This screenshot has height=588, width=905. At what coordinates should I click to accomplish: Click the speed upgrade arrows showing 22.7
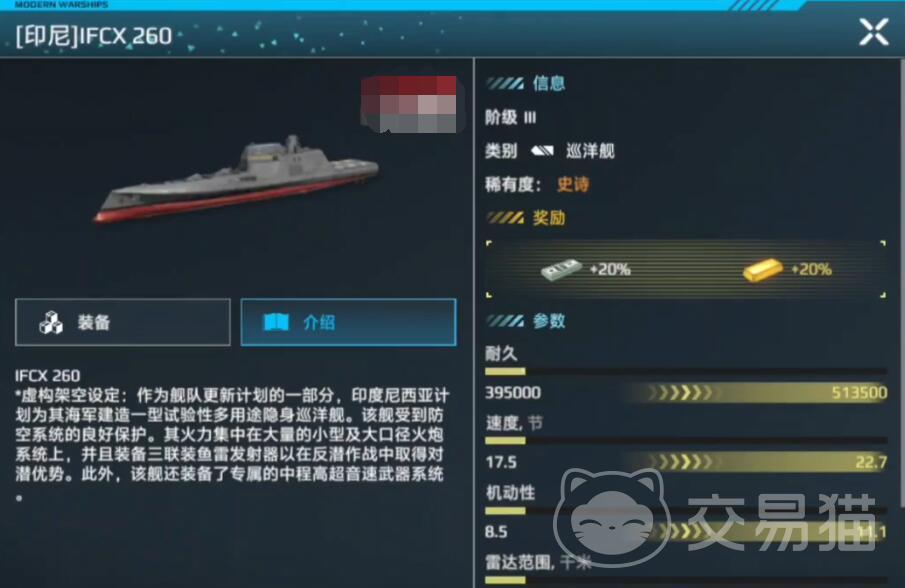click(x=757, y=462)
